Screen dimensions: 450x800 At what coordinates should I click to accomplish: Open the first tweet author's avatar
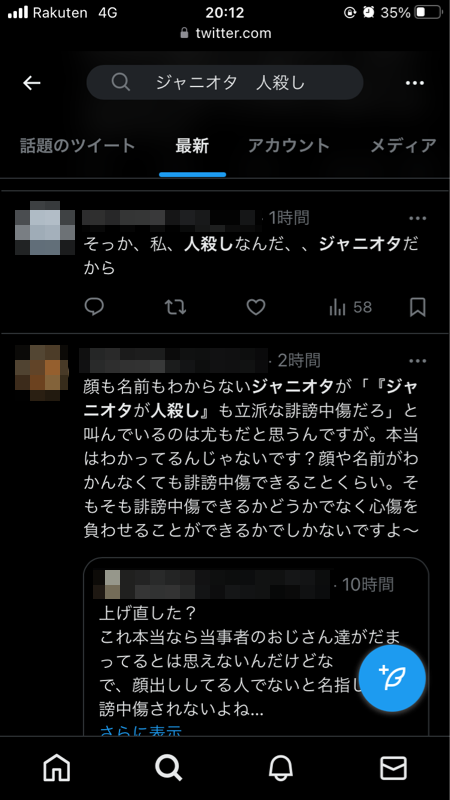(45, 228)
